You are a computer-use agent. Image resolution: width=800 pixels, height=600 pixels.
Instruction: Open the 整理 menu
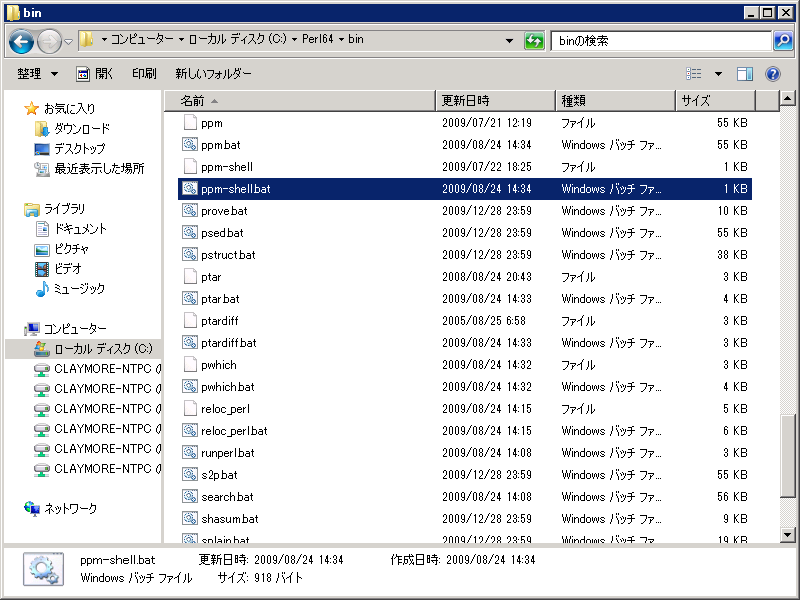point(37,74)
